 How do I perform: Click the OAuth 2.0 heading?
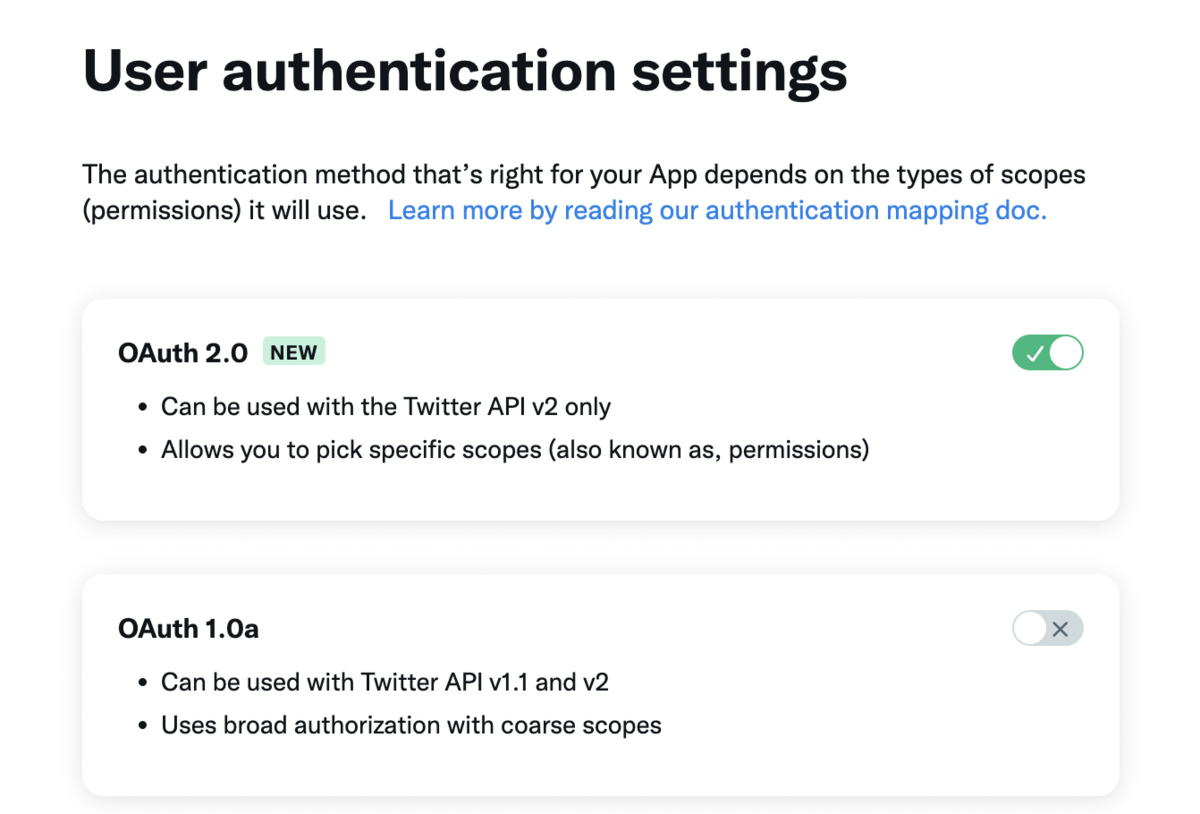click(183, 353)
